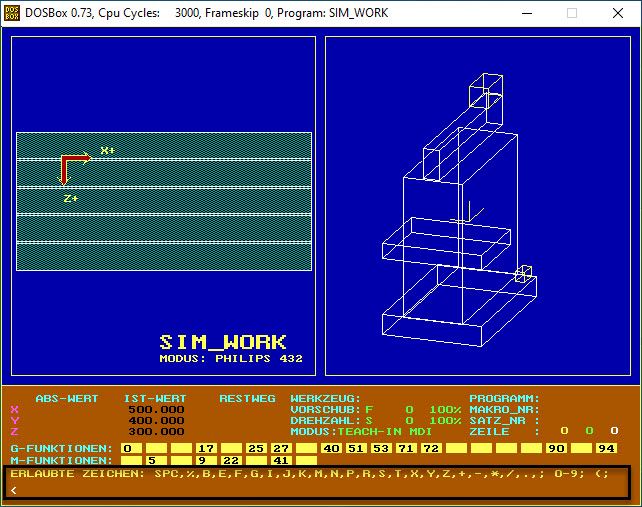
Task: Click the 100% value in the VORSCHUB row
Action: 445,410
